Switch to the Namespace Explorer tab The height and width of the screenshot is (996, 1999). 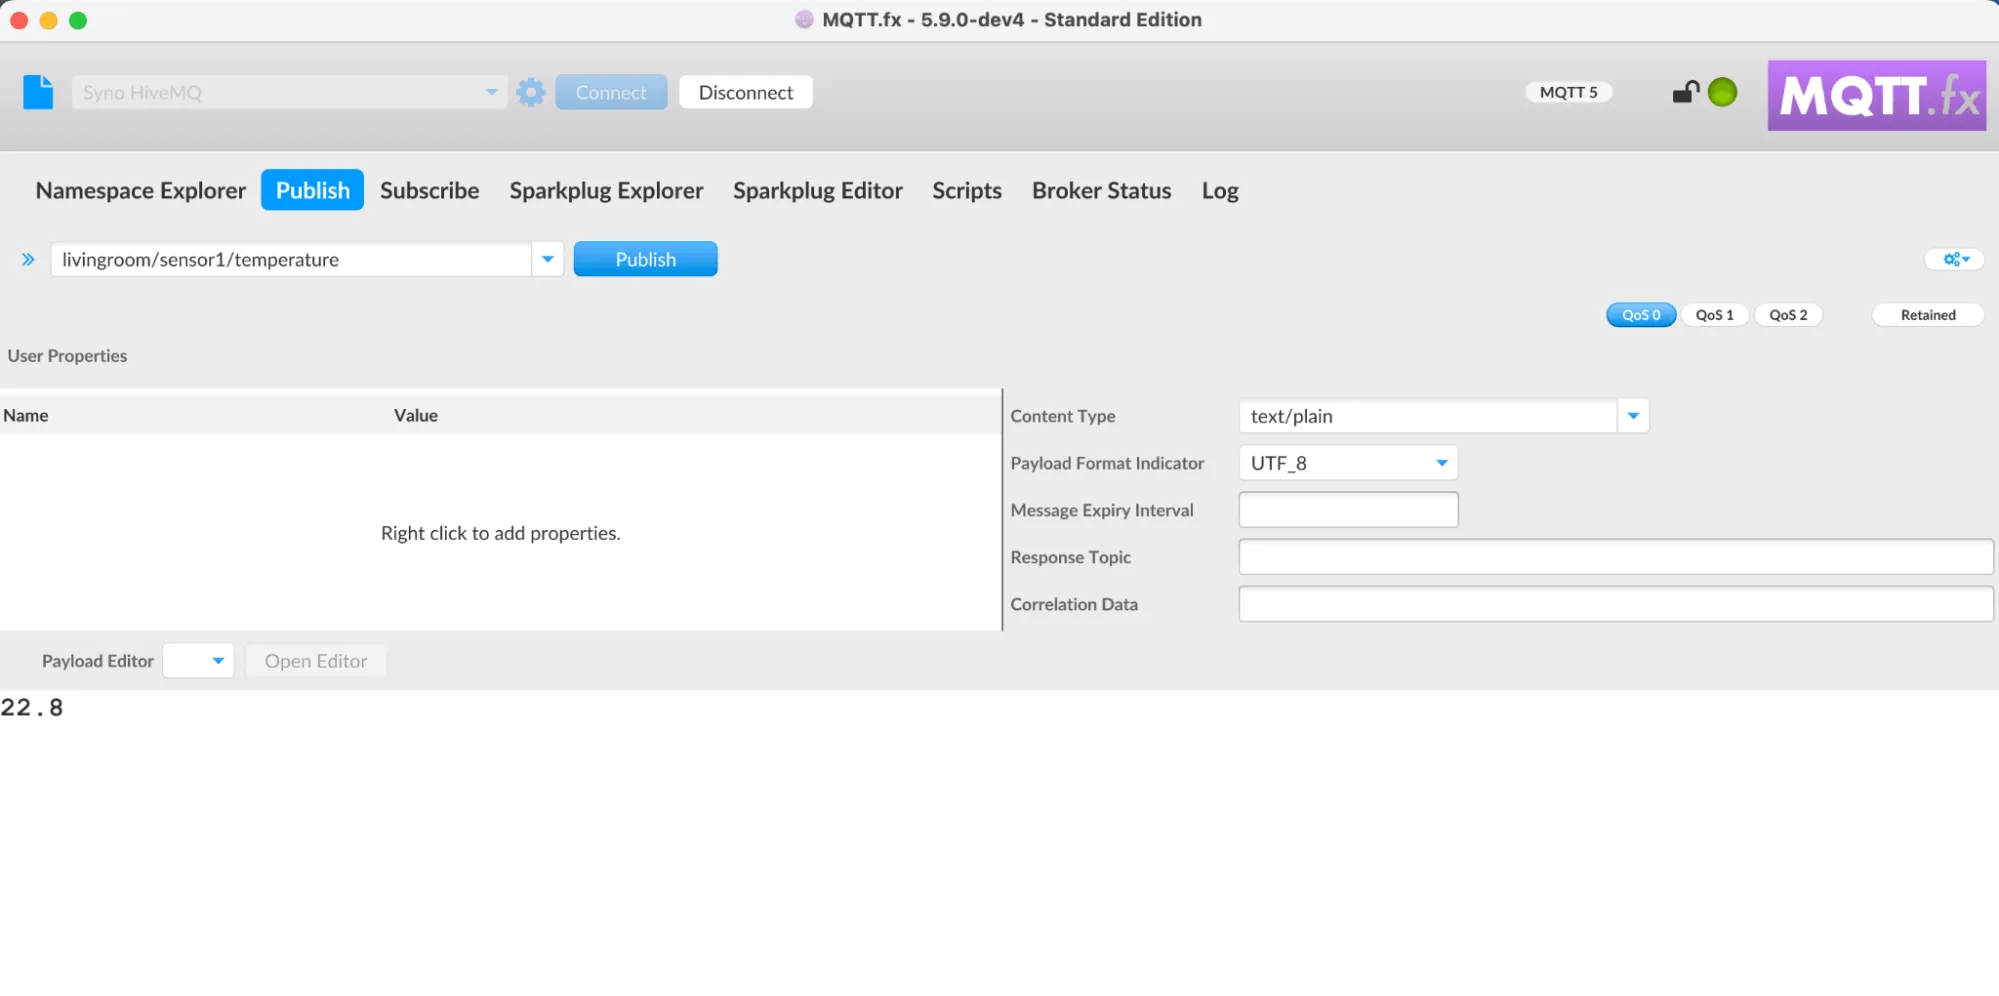(141, 190)
